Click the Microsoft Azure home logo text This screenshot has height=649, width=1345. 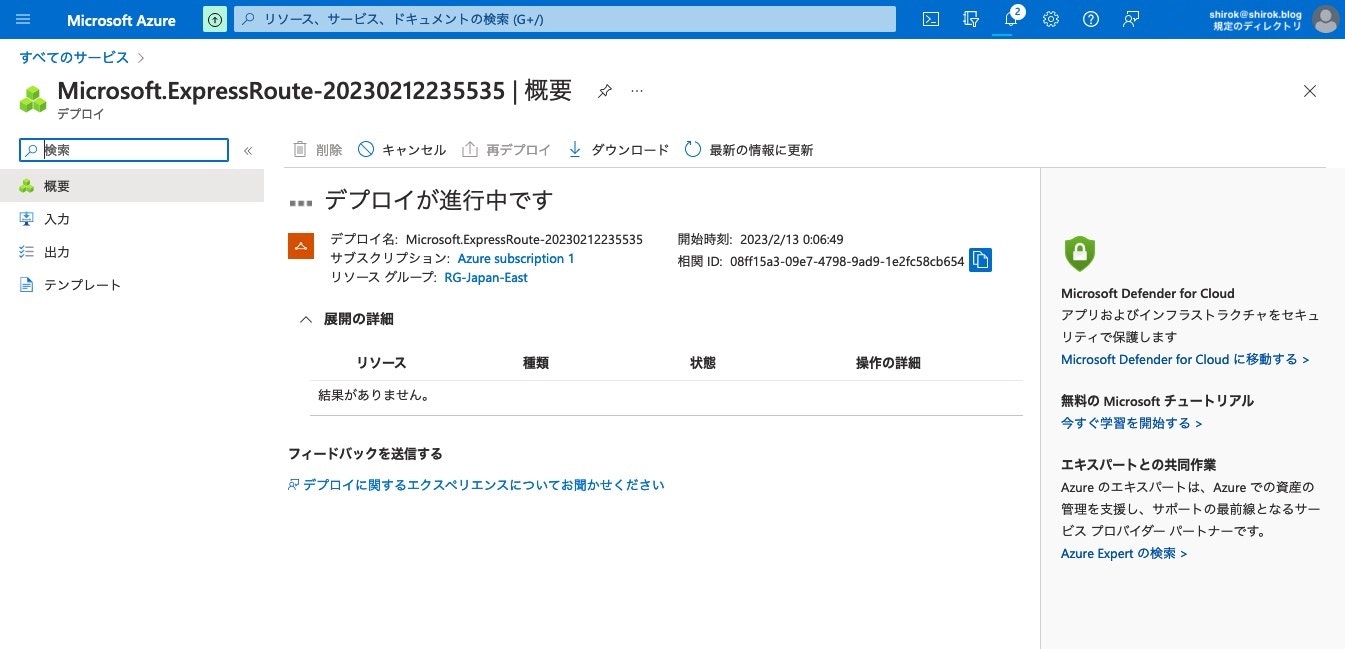point(121,20)
